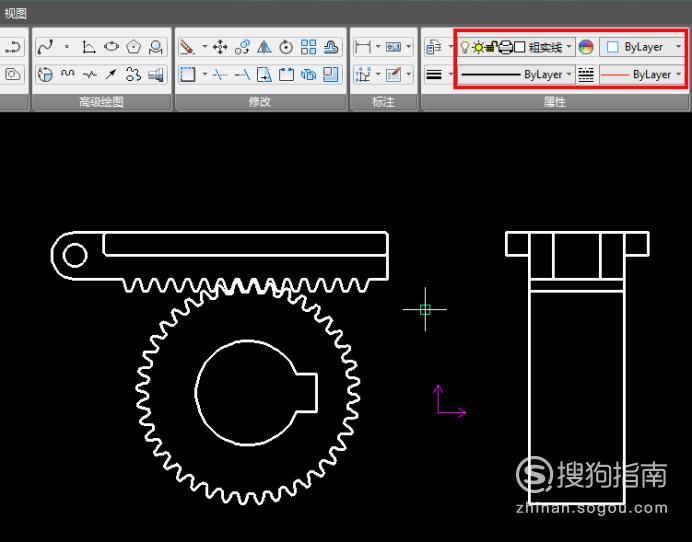Select the Rotate tool
Viewport: 692px width, 542px height.
[286, 46]
